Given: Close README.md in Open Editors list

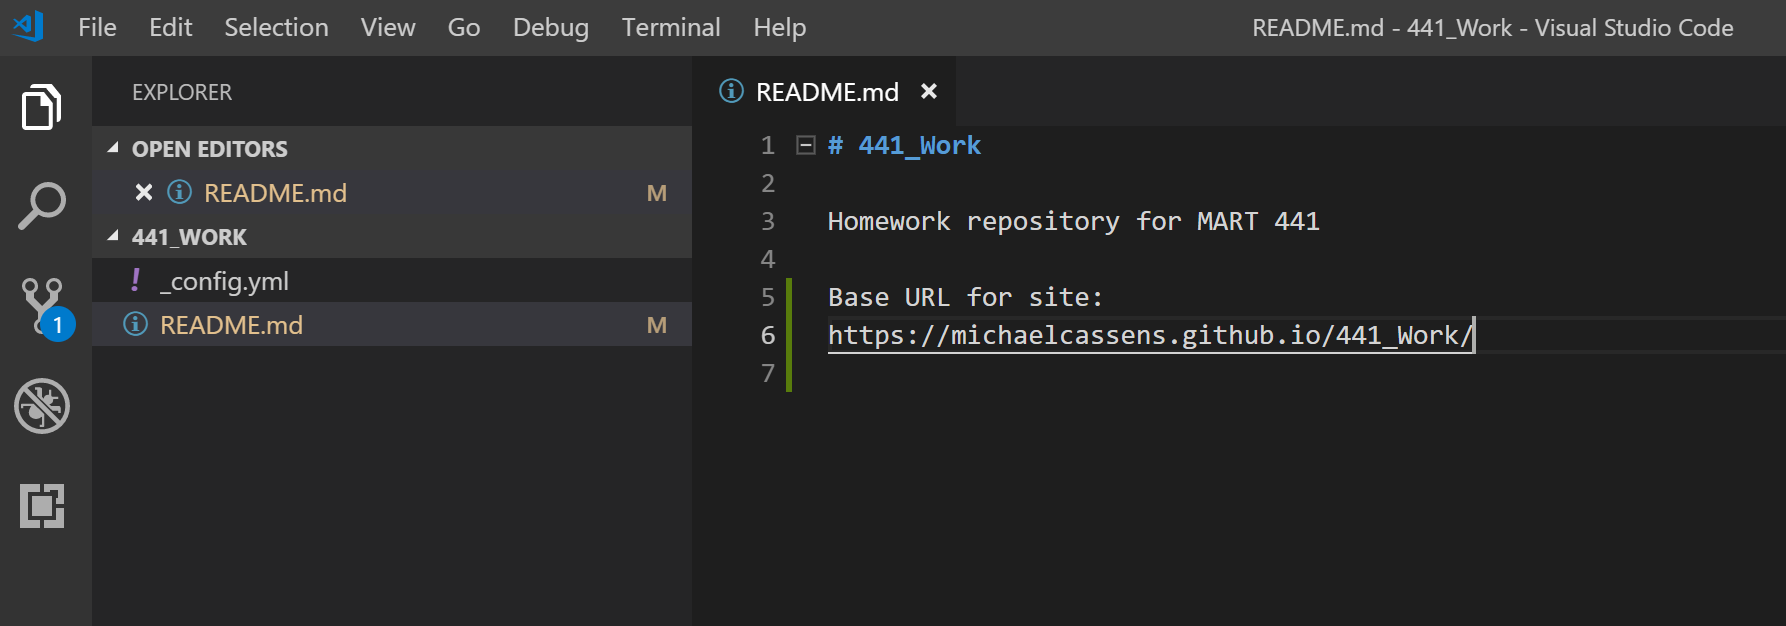Looking at the screenshot, I should tap(144, 192).
